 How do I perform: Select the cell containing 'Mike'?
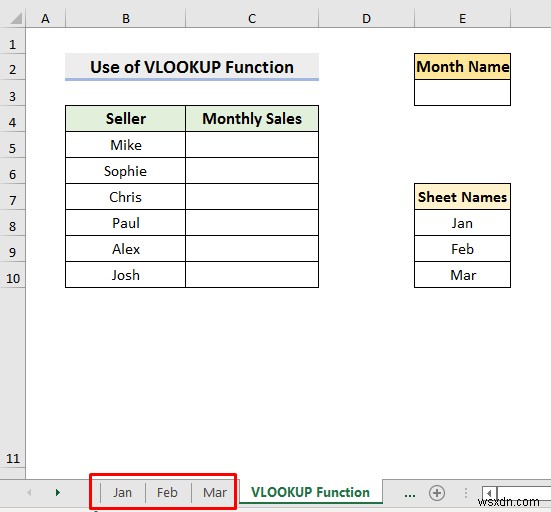pos(125,145)
